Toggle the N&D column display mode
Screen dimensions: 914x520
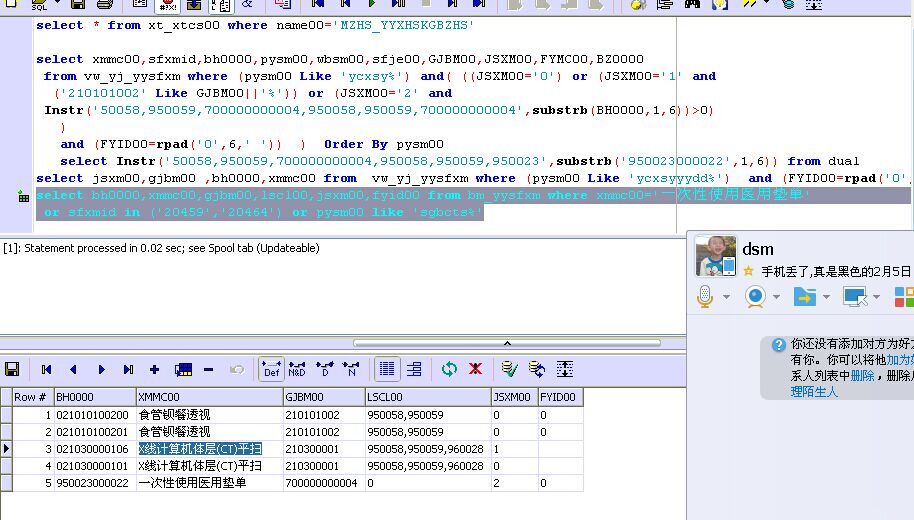297,369
